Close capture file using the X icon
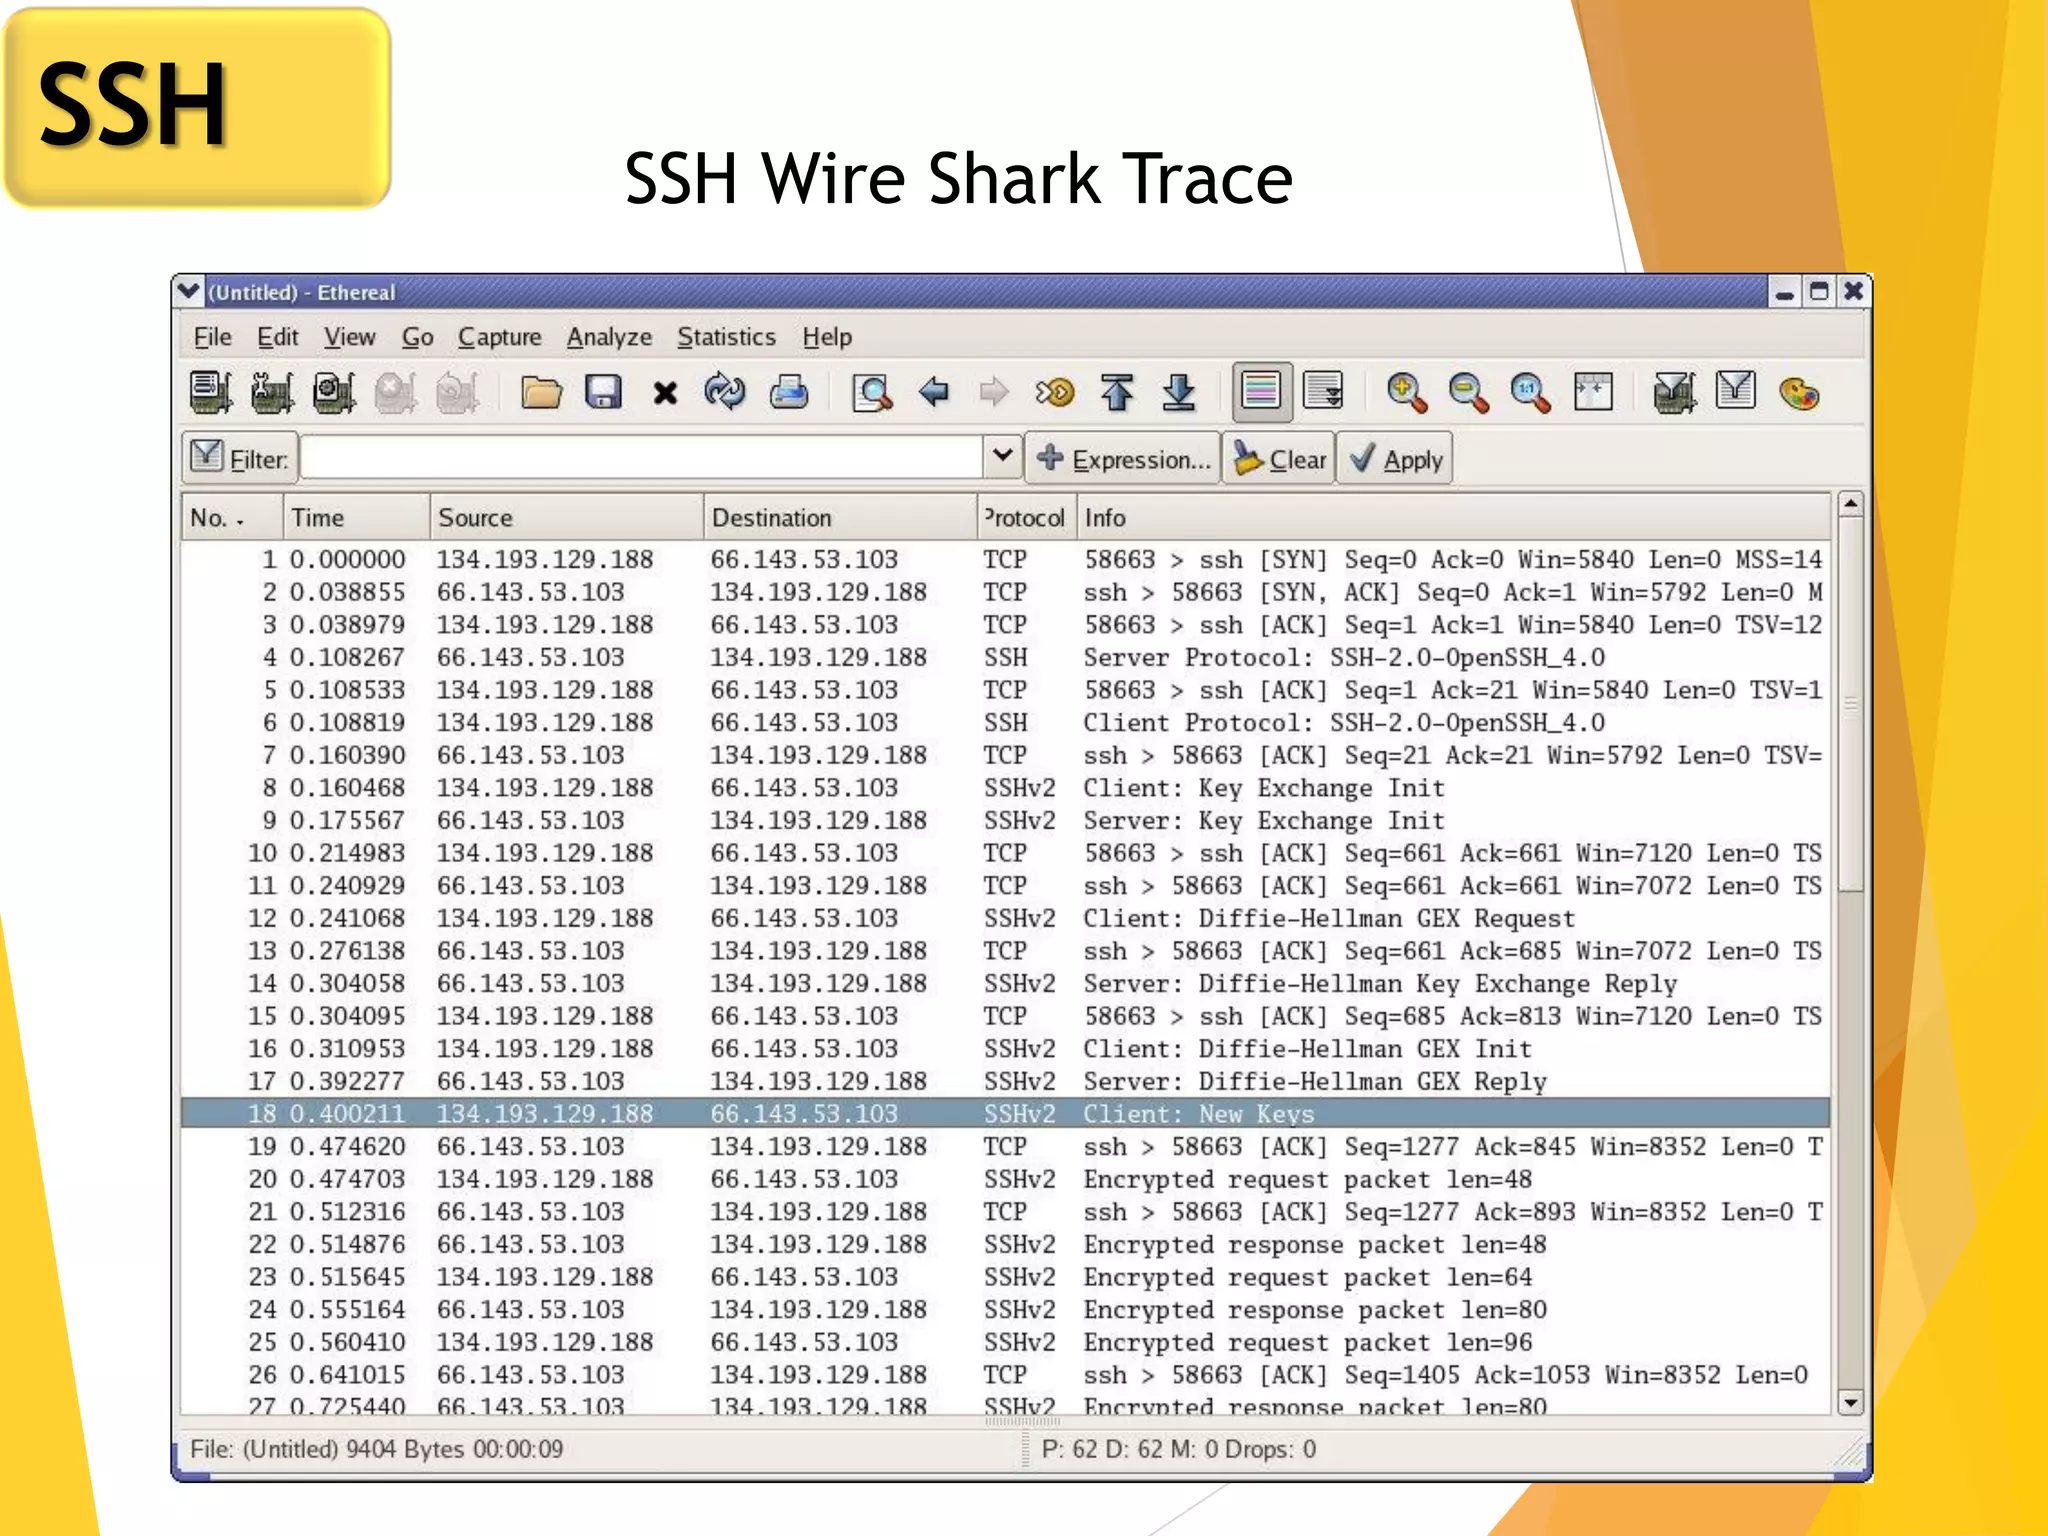Screen dimensions: 2048x1536 (x=665, y=393)
